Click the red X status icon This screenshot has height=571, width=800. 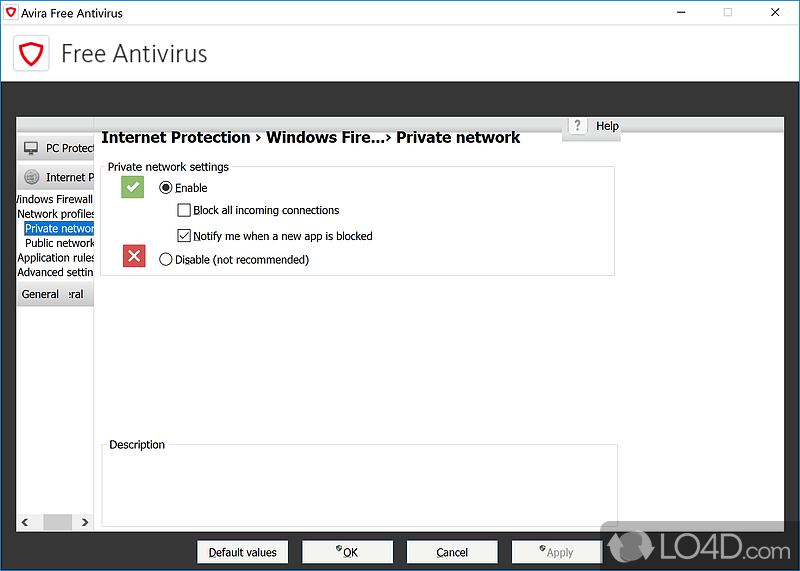coord(134,256)
